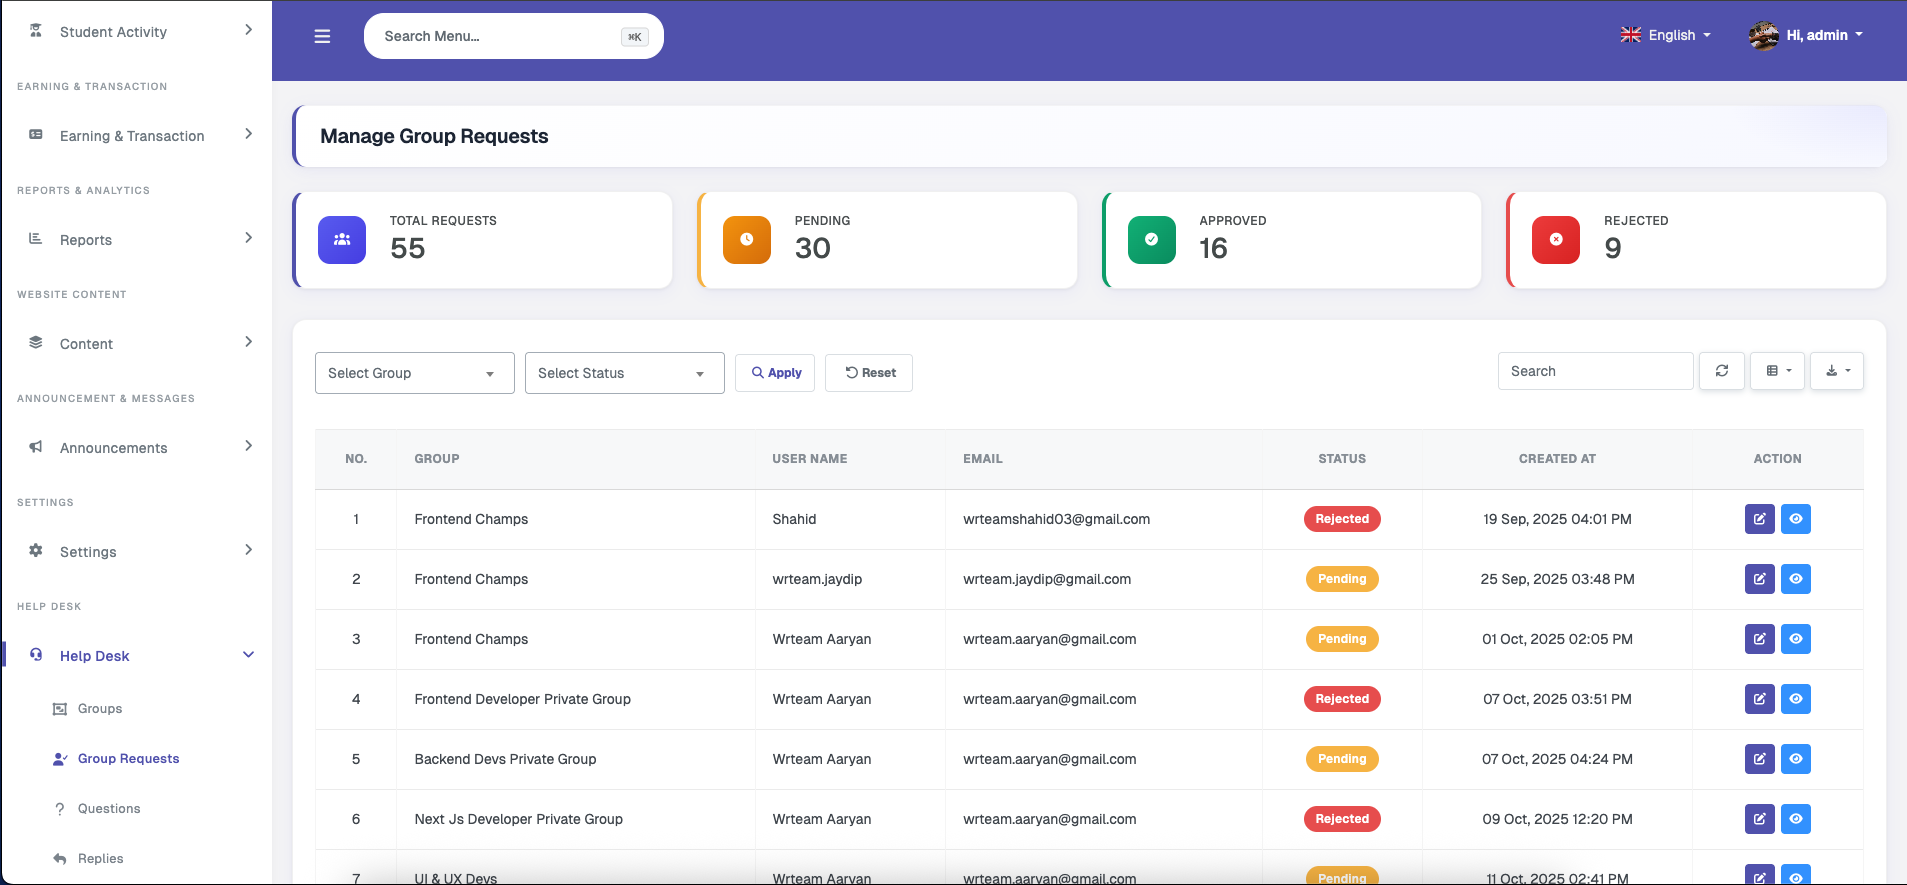Click the Total Requests people icon
This screenshot has height=885, width=1907.
342,240
